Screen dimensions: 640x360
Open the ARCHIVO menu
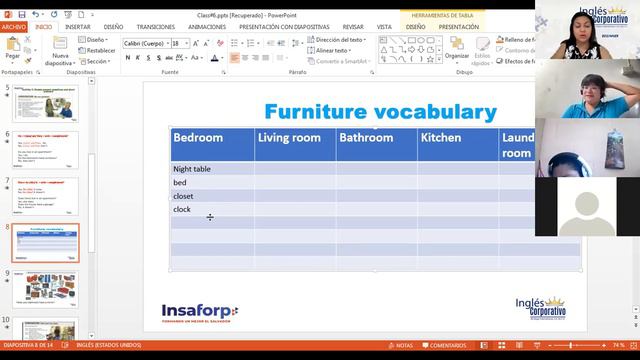(x=14, y=27)
